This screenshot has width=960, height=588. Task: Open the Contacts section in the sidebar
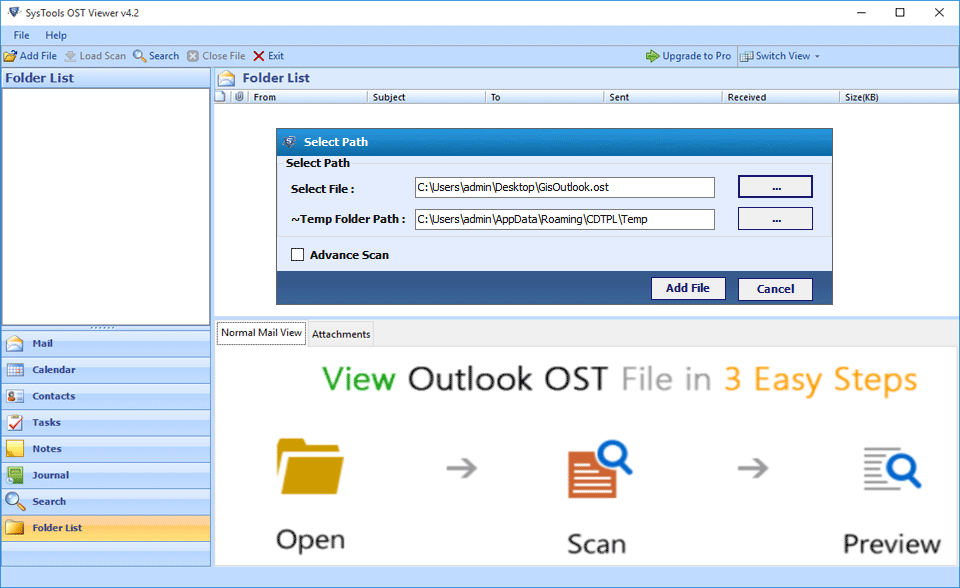click(106, 396)
